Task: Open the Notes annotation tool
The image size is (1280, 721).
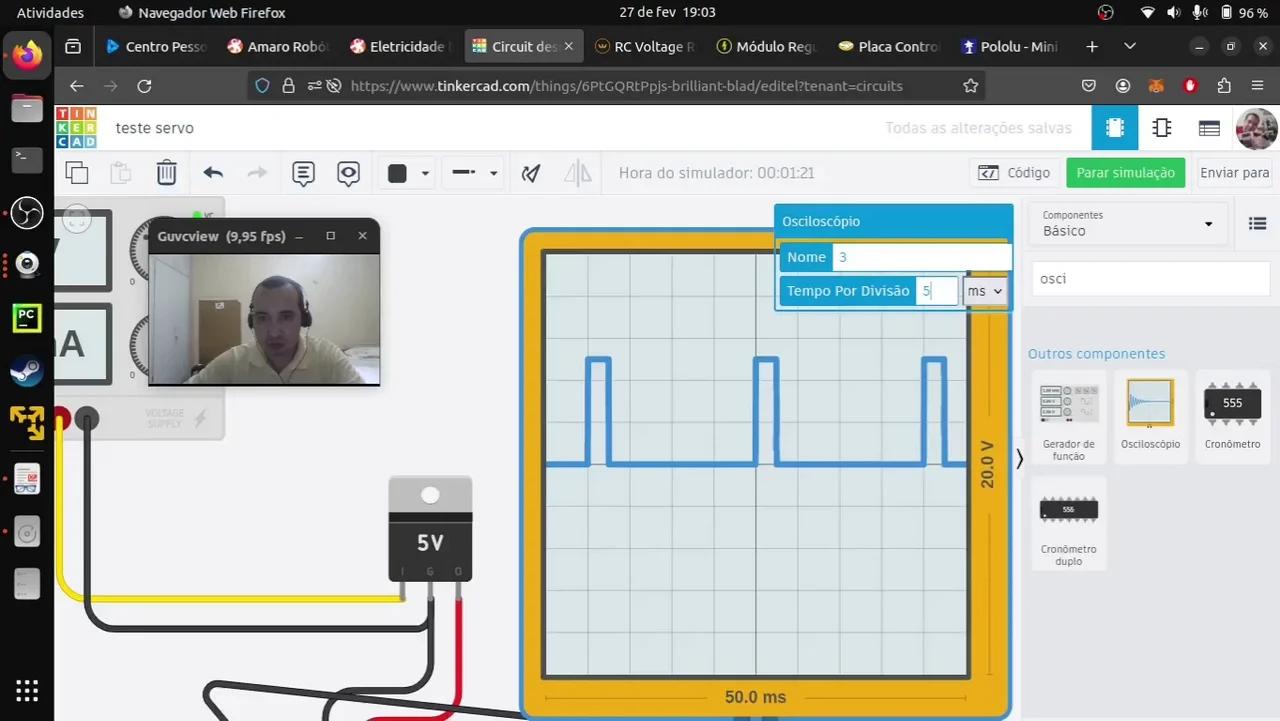Action: (303, 173)
